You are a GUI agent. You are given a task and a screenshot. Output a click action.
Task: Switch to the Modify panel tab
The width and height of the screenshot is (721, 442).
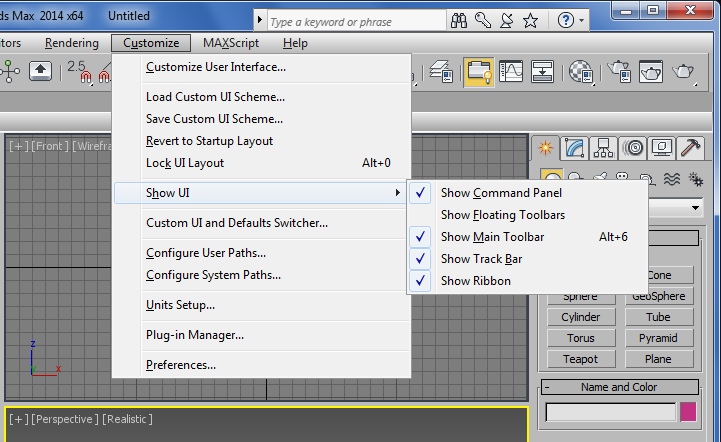coord(574,148)
